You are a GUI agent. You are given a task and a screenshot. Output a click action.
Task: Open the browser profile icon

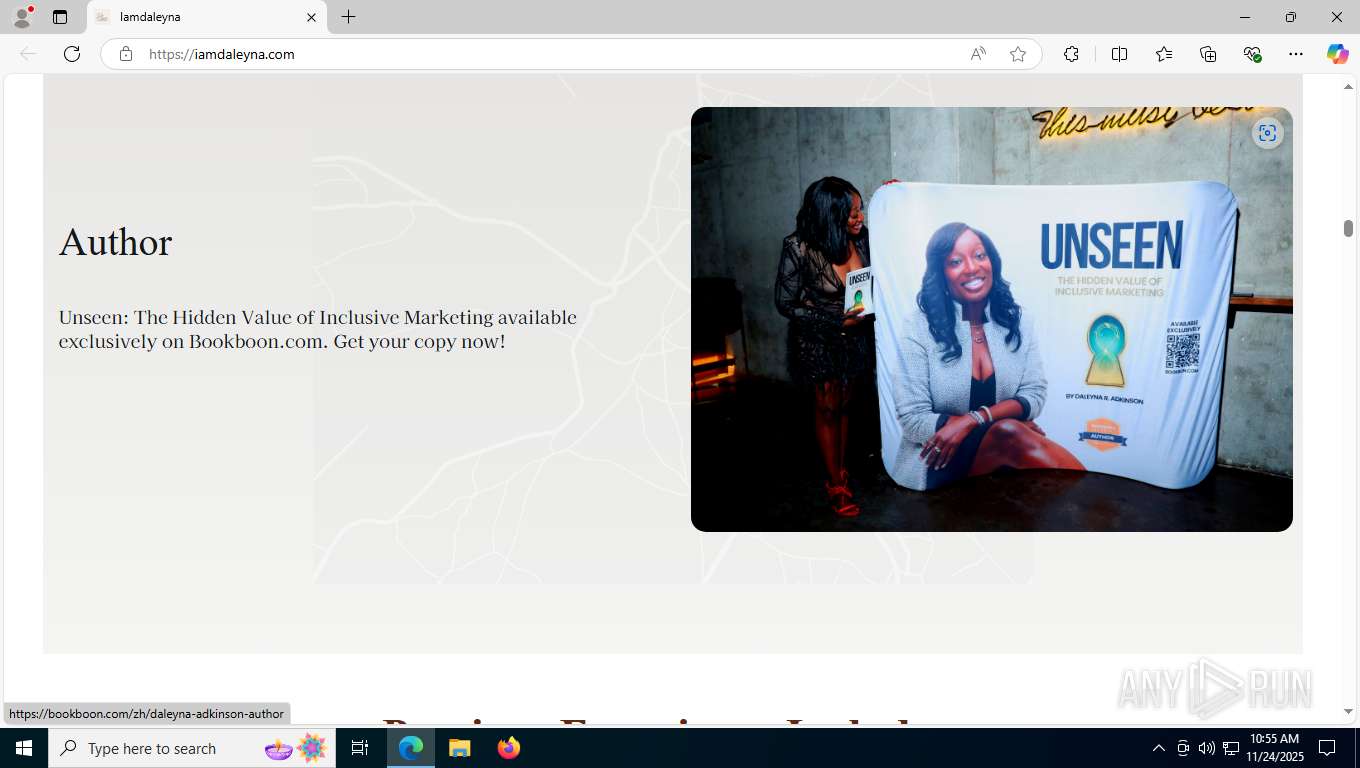point(22,17)
